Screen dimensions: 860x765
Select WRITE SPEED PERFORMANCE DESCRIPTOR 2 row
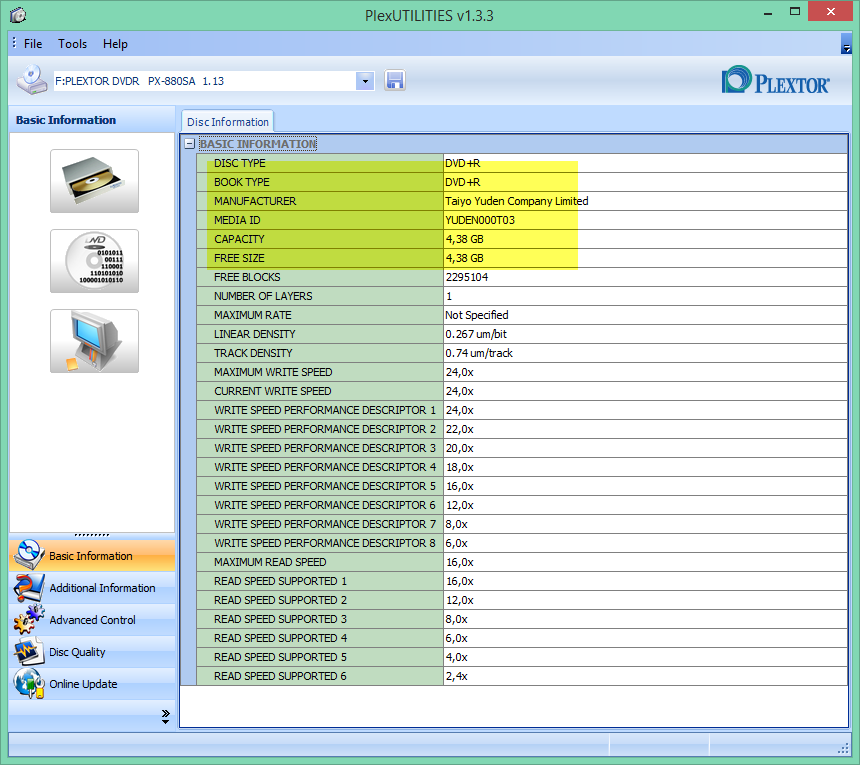522,429
